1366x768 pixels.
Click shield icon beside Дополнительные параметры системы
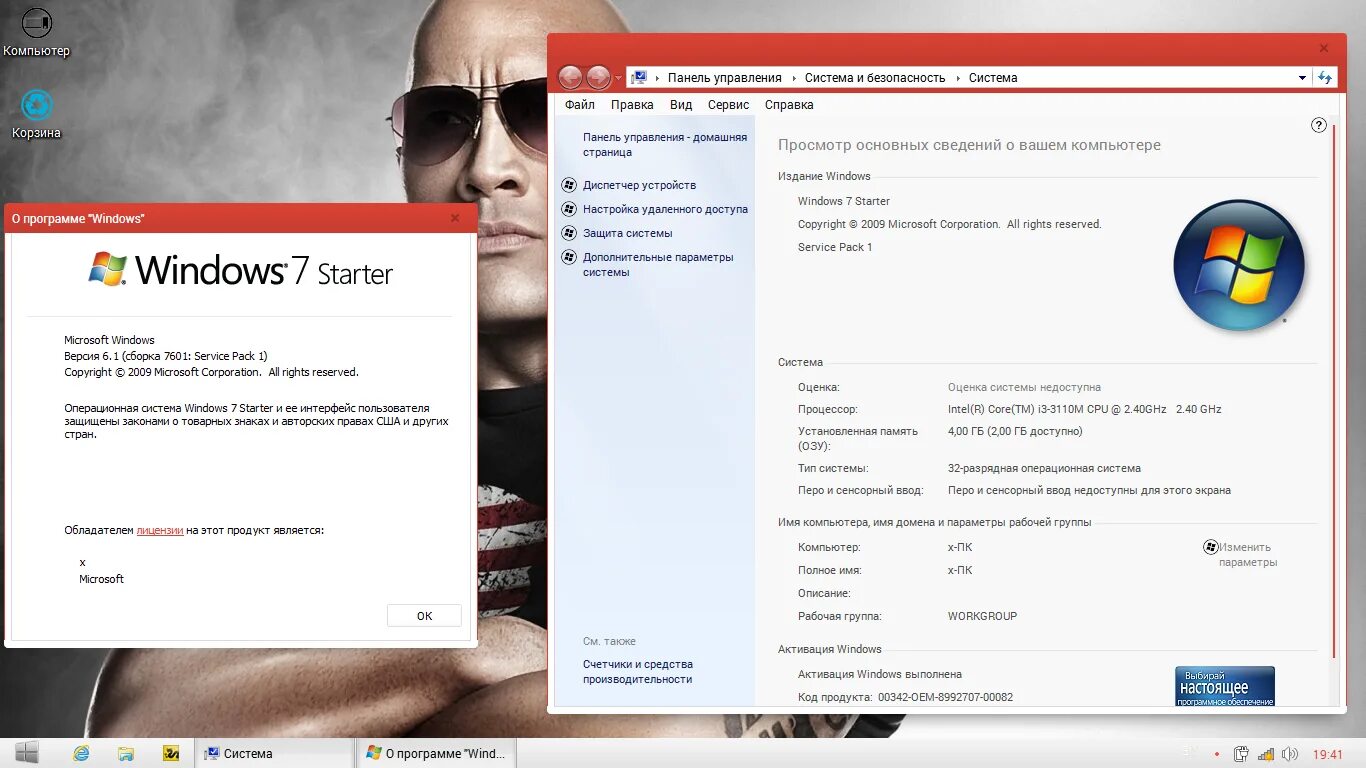coord(569,257)
